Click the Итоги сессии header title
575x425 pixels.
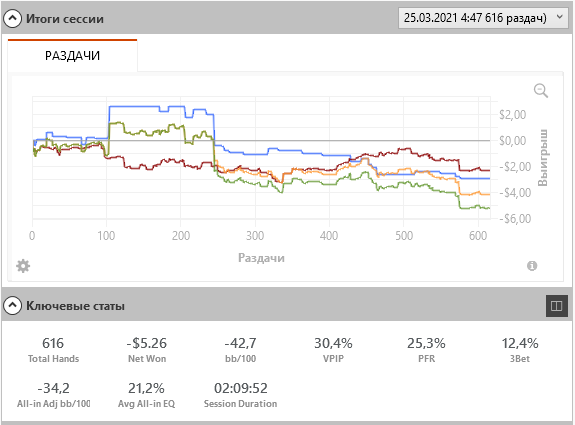65,19
